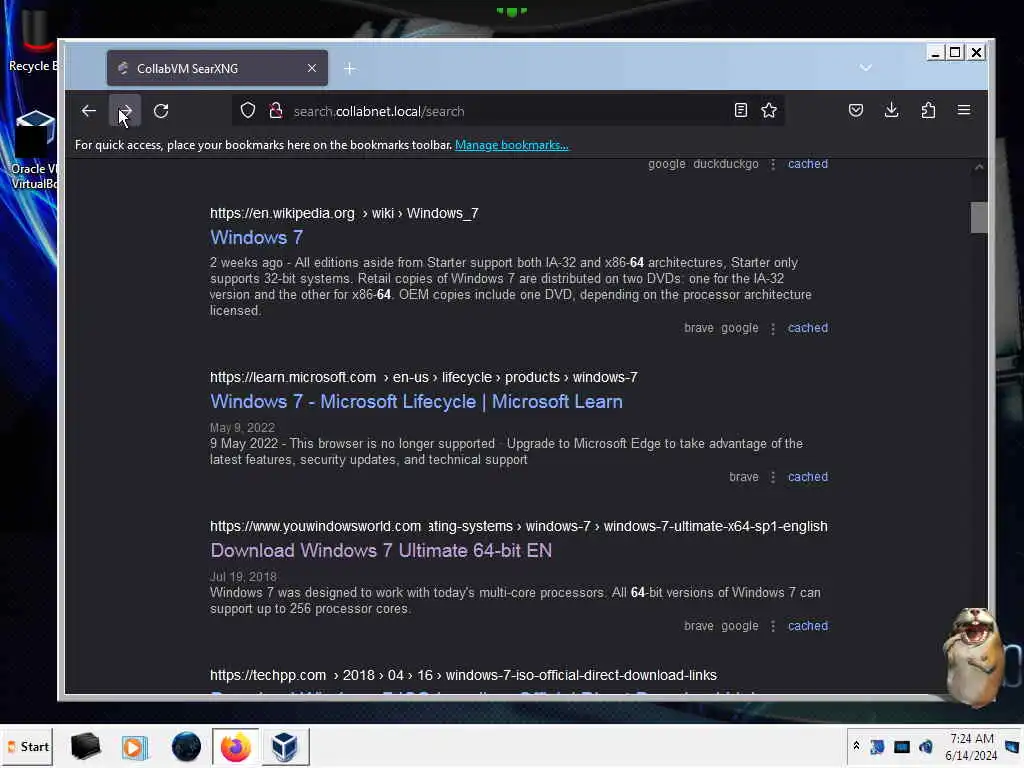This screenshot has width=1024, height=768.
Task: Open cached link under youwindowsworld result
Action: 808,626
